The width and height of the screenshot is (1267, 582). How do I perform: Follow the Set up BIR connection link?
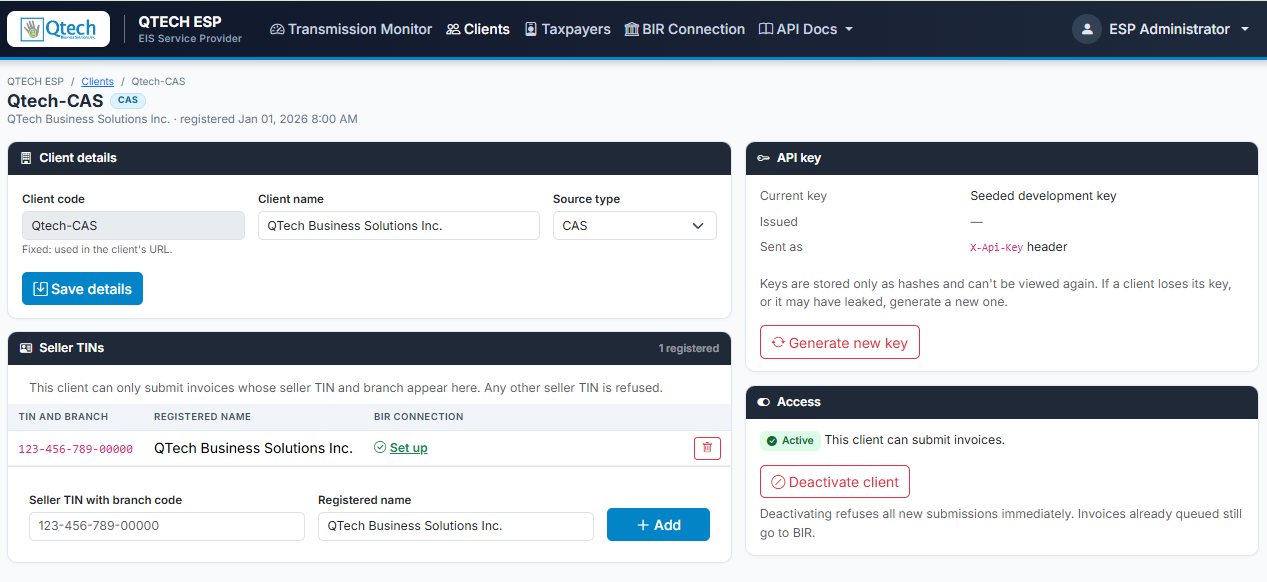pyautogui.click(x=409, y=448)
